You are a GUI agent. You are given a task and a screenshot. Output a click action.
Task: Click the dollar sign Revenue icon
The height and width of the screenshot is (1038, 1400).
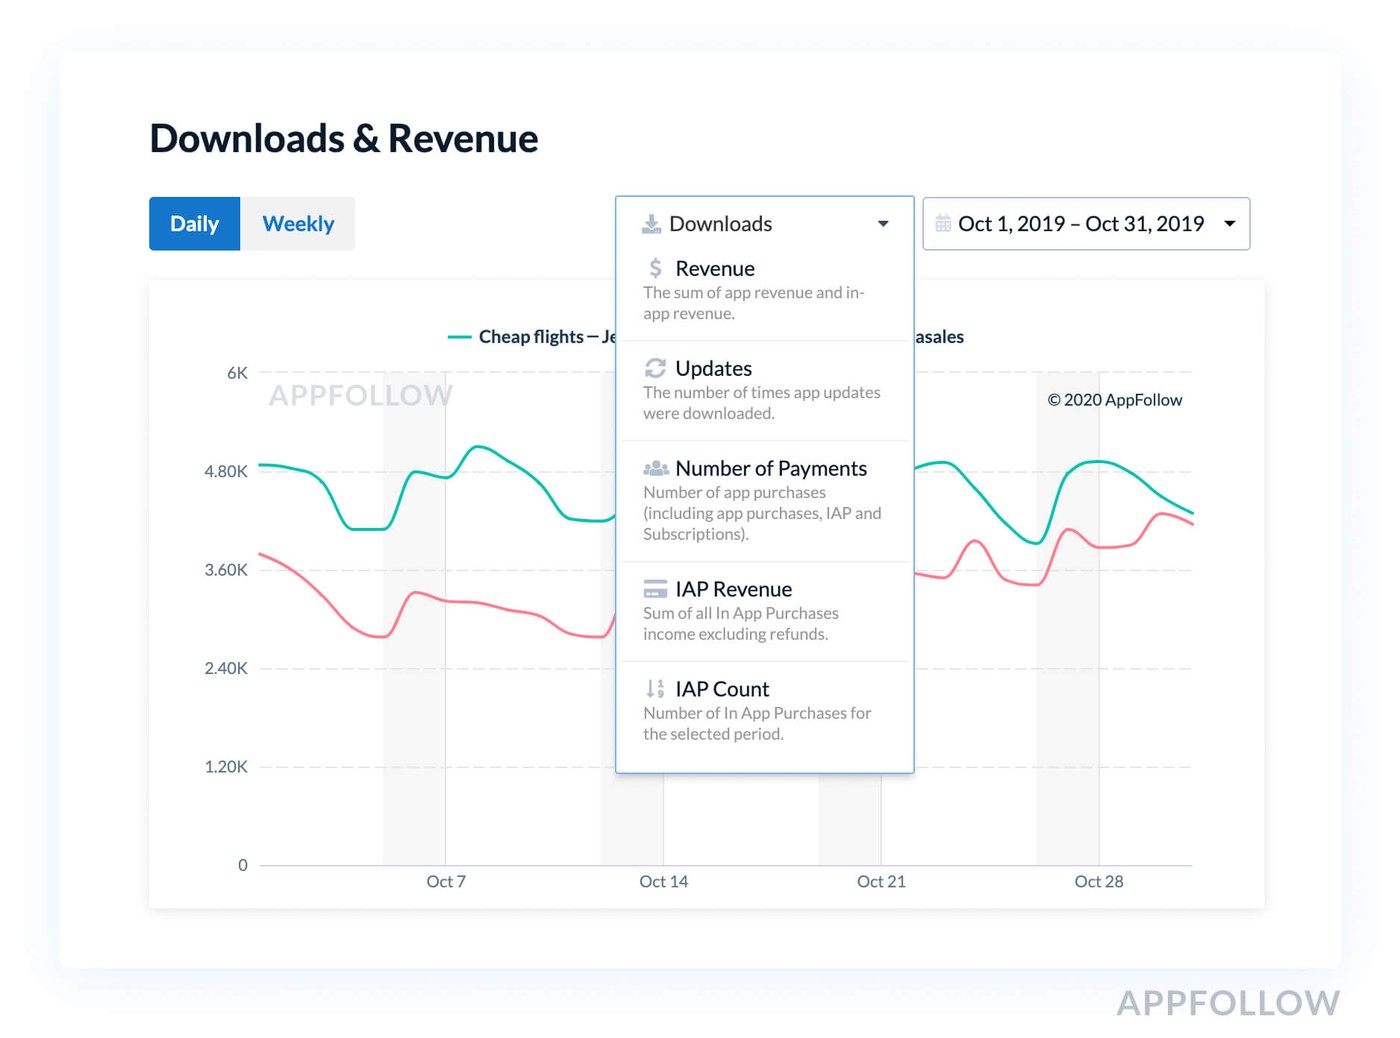click(655, 268)
